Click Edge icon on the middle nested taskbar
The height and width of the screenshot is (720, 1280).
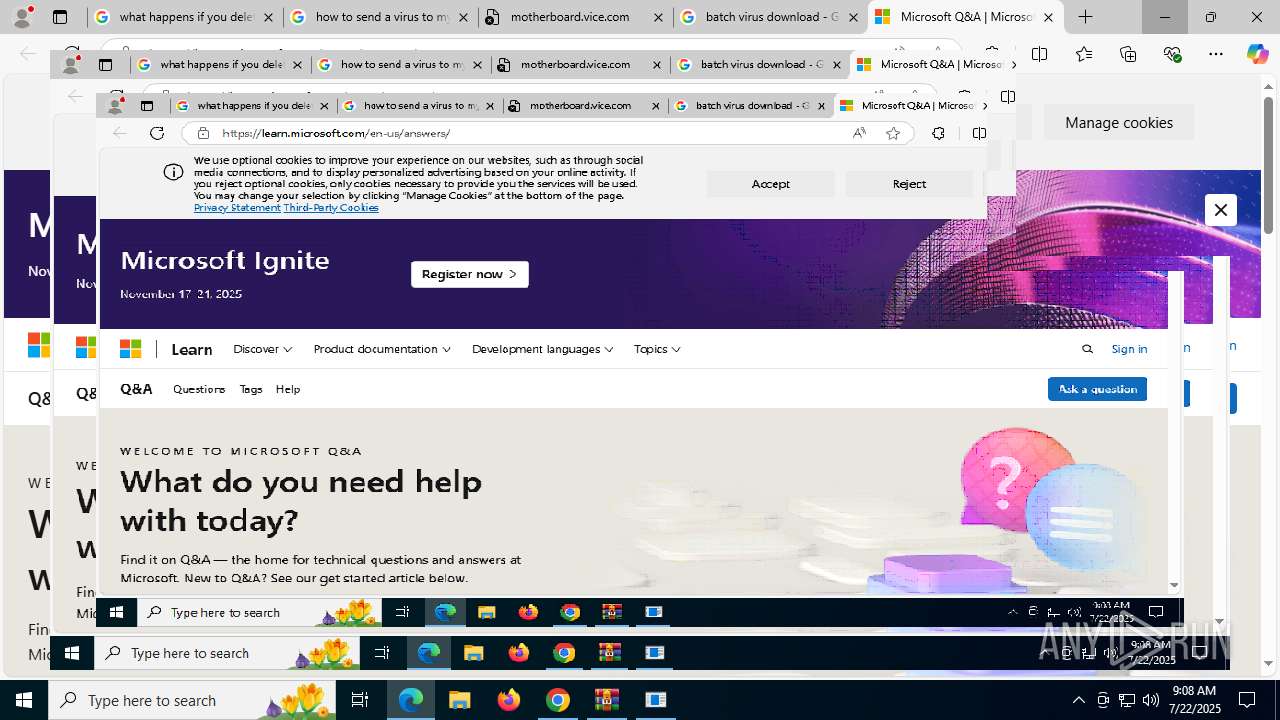pos(429,653)
